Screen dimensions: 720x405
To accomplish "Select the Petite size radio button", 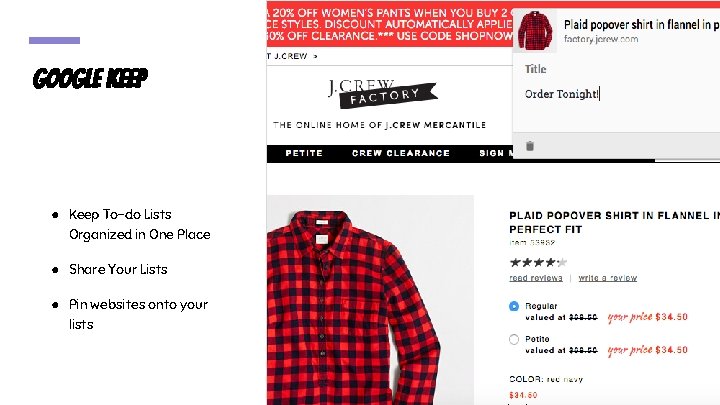I will 514,339.
